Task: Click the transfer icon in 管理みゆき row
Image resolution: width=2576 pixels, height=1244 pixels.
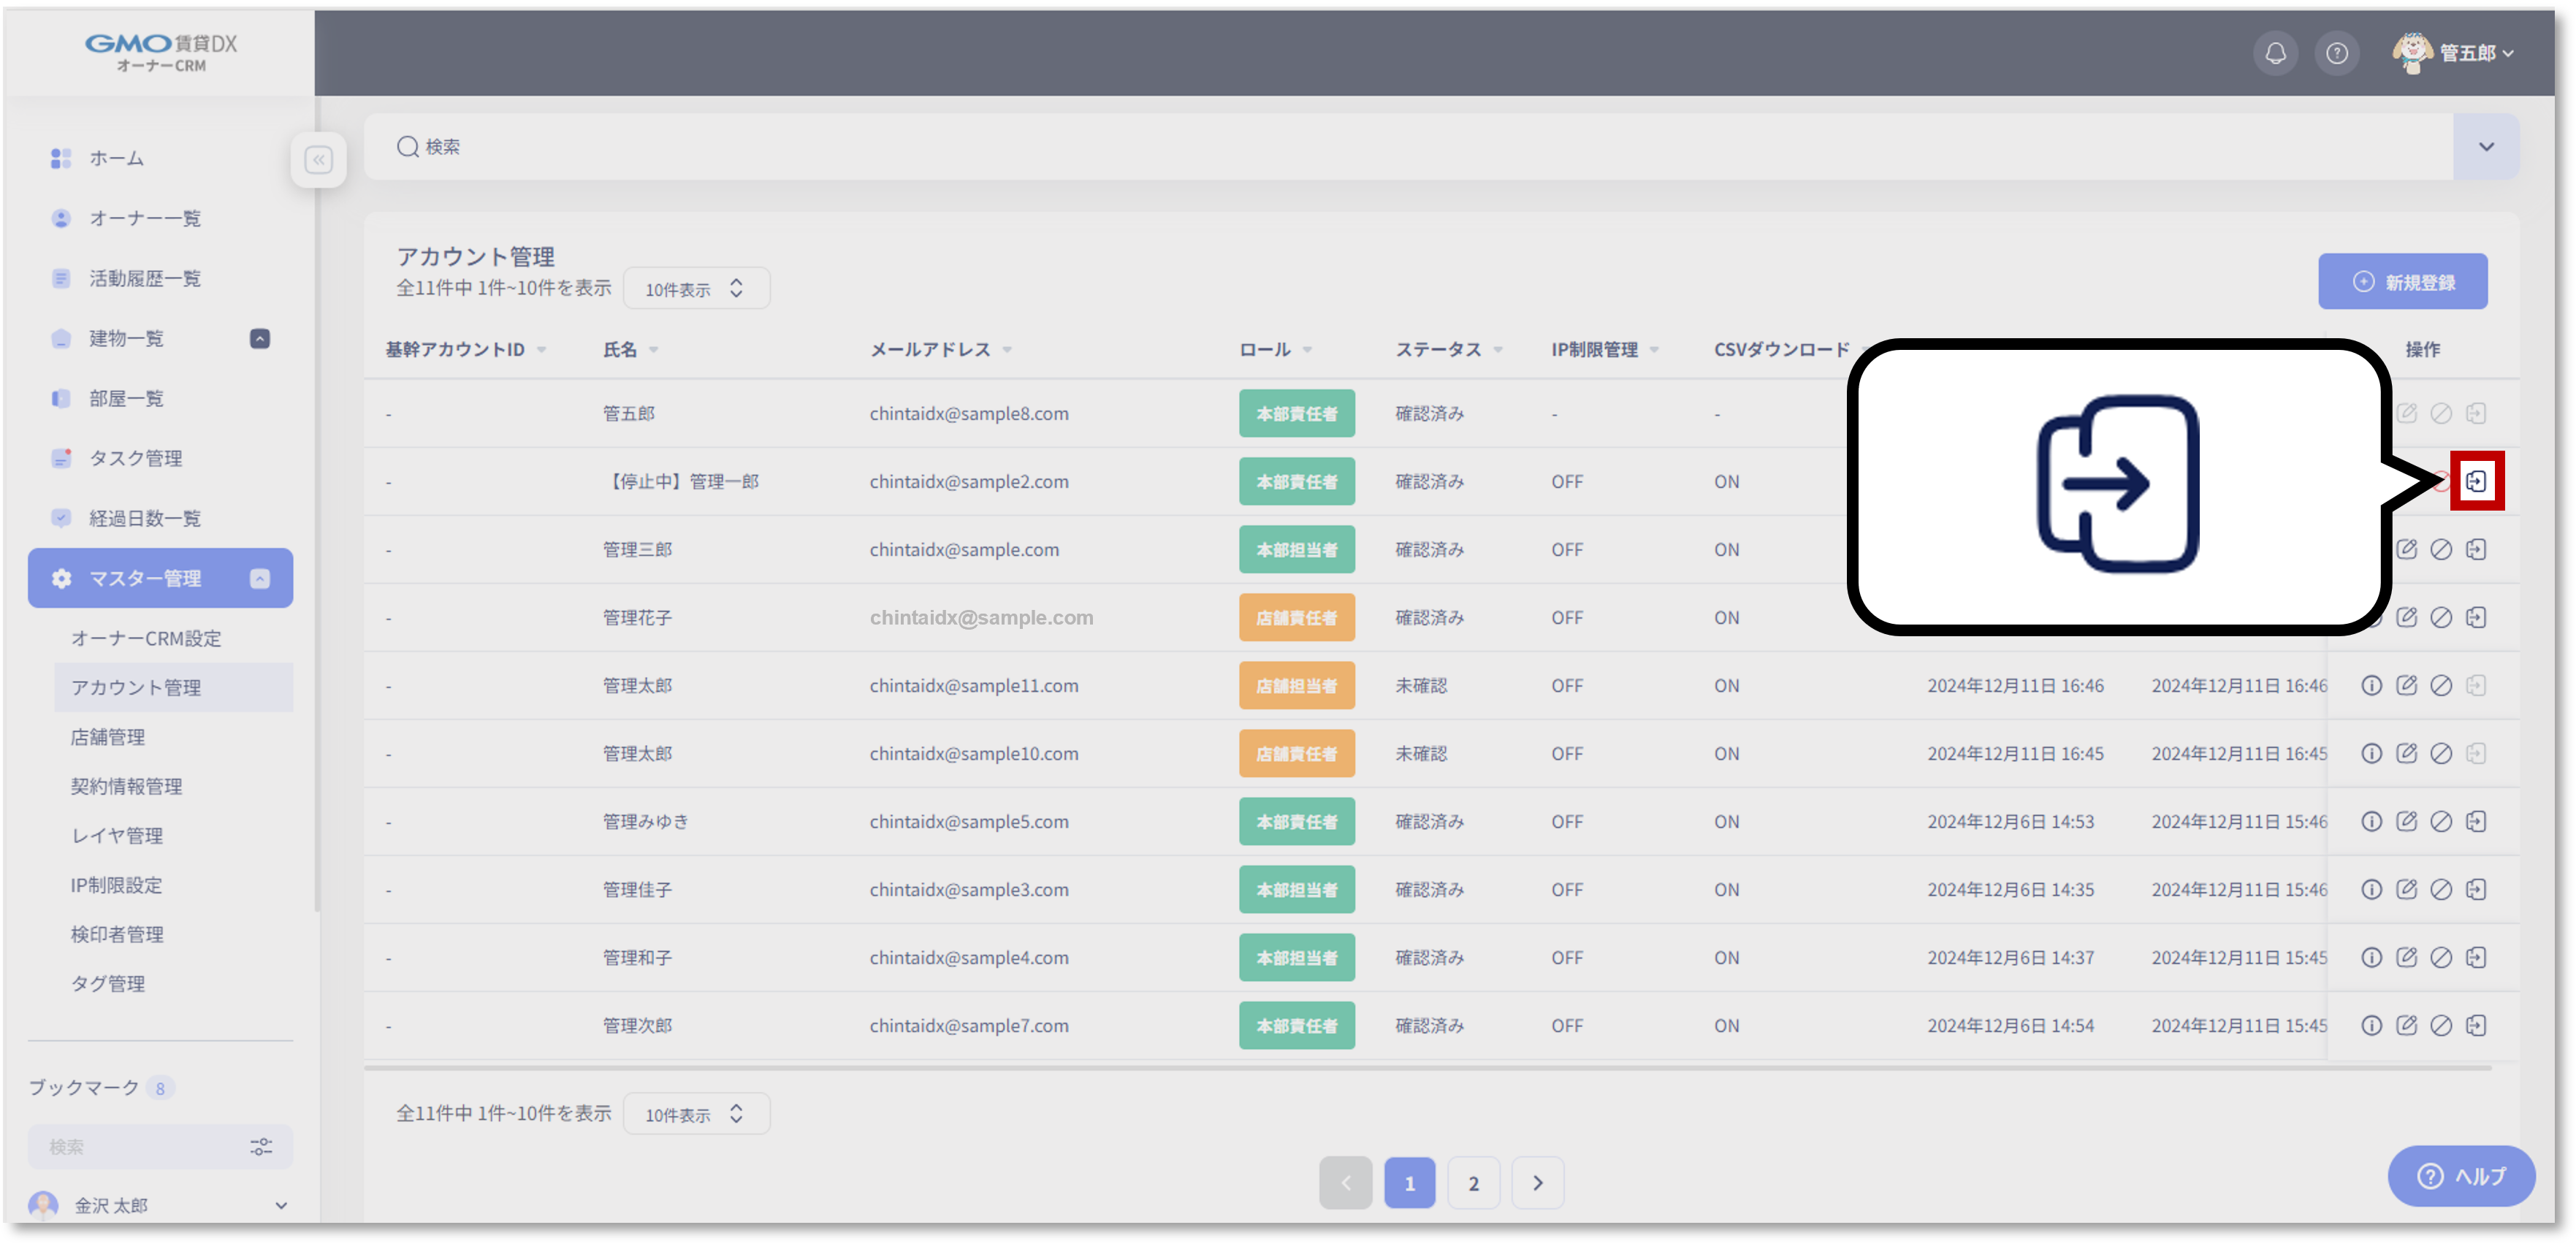Action: tap(2476, 822)
